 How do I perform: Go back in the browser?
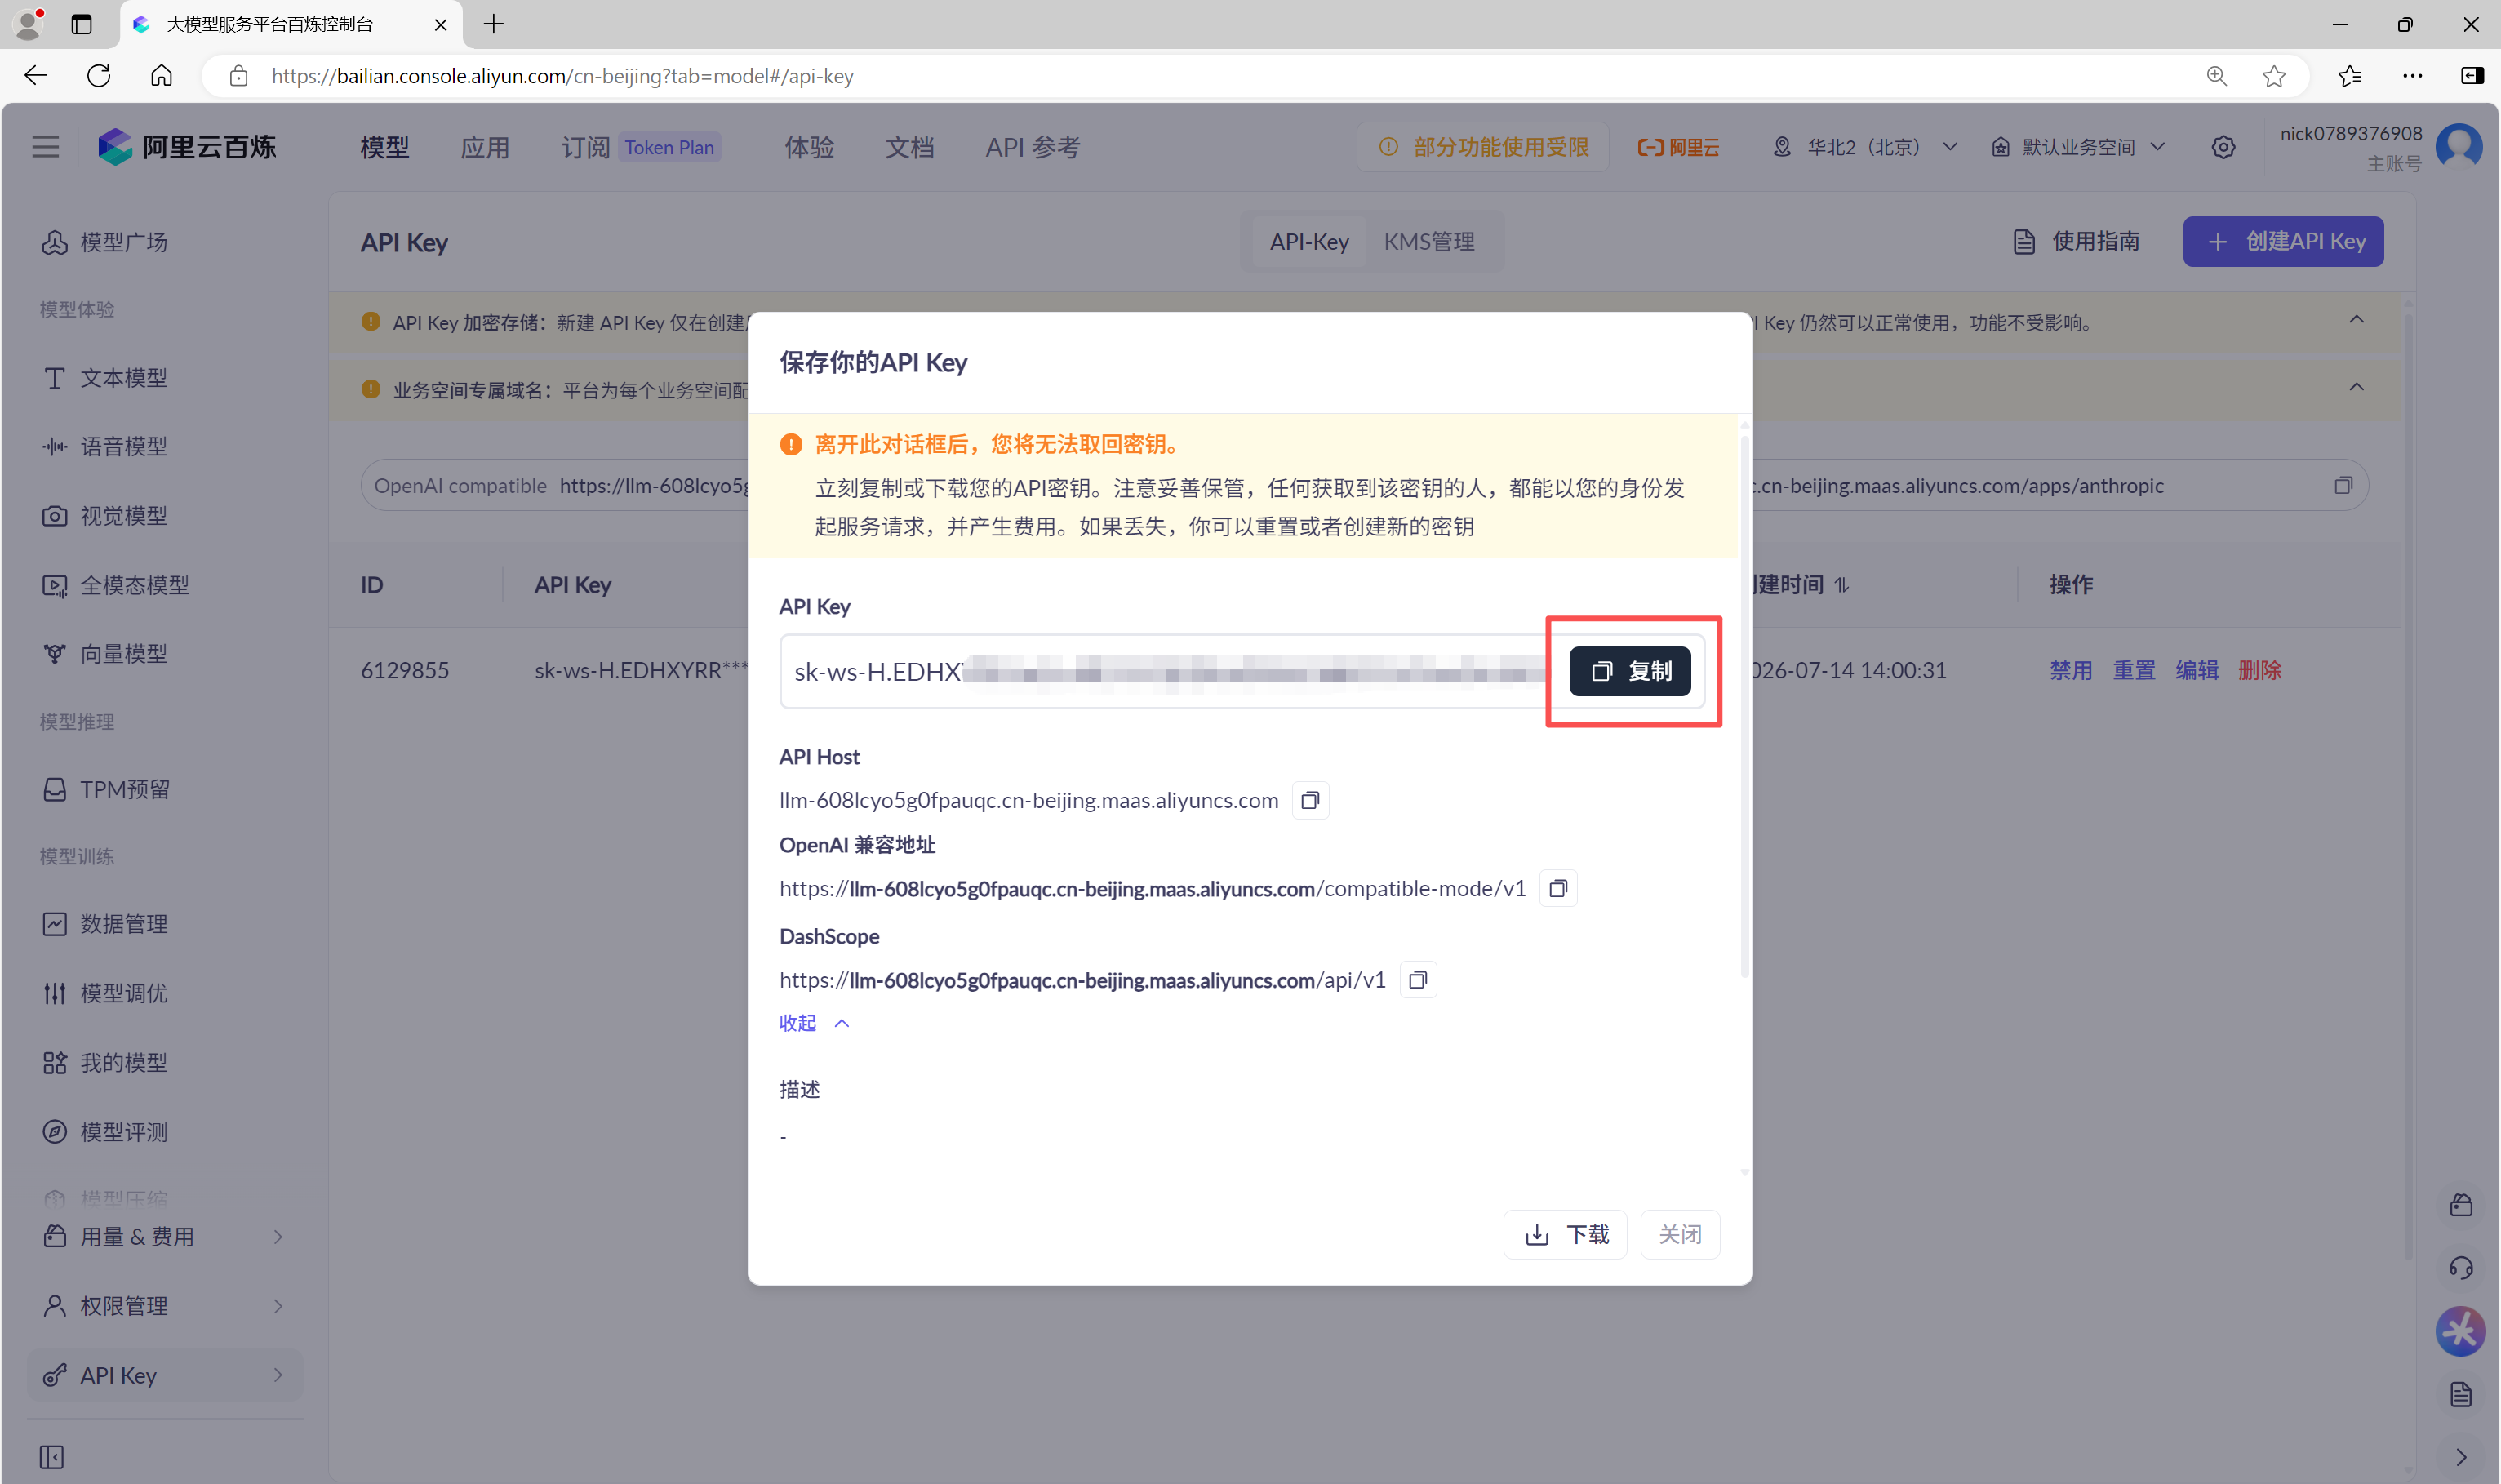(x=36, y=76)
